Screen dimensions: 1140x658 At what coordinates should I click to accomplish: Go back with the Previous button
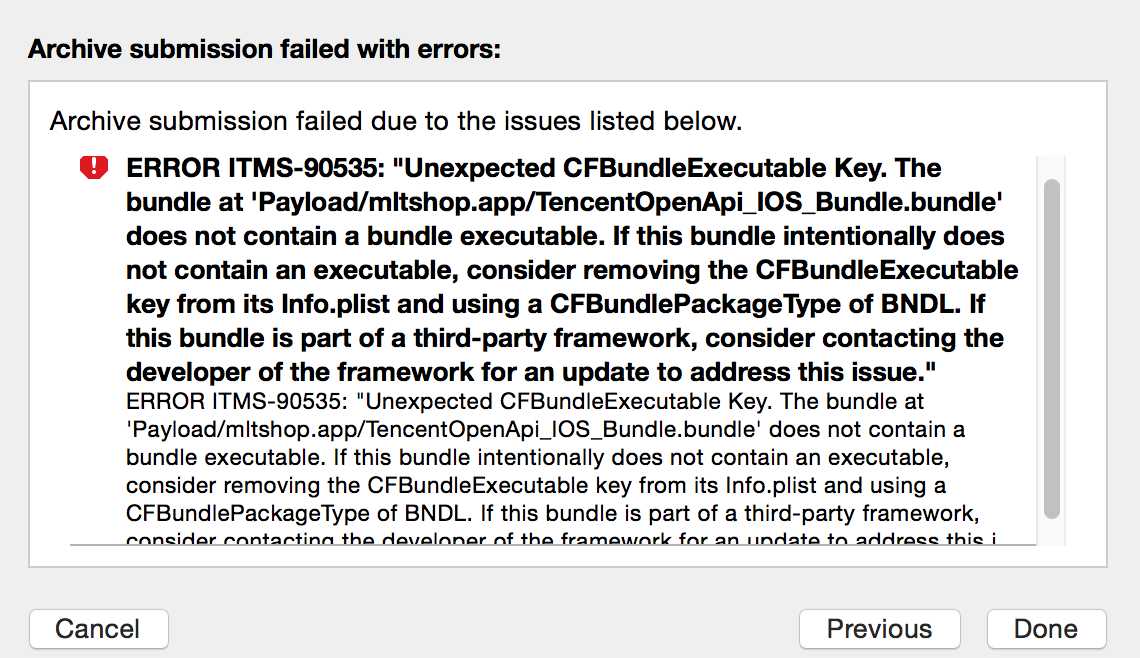point(879,629)
